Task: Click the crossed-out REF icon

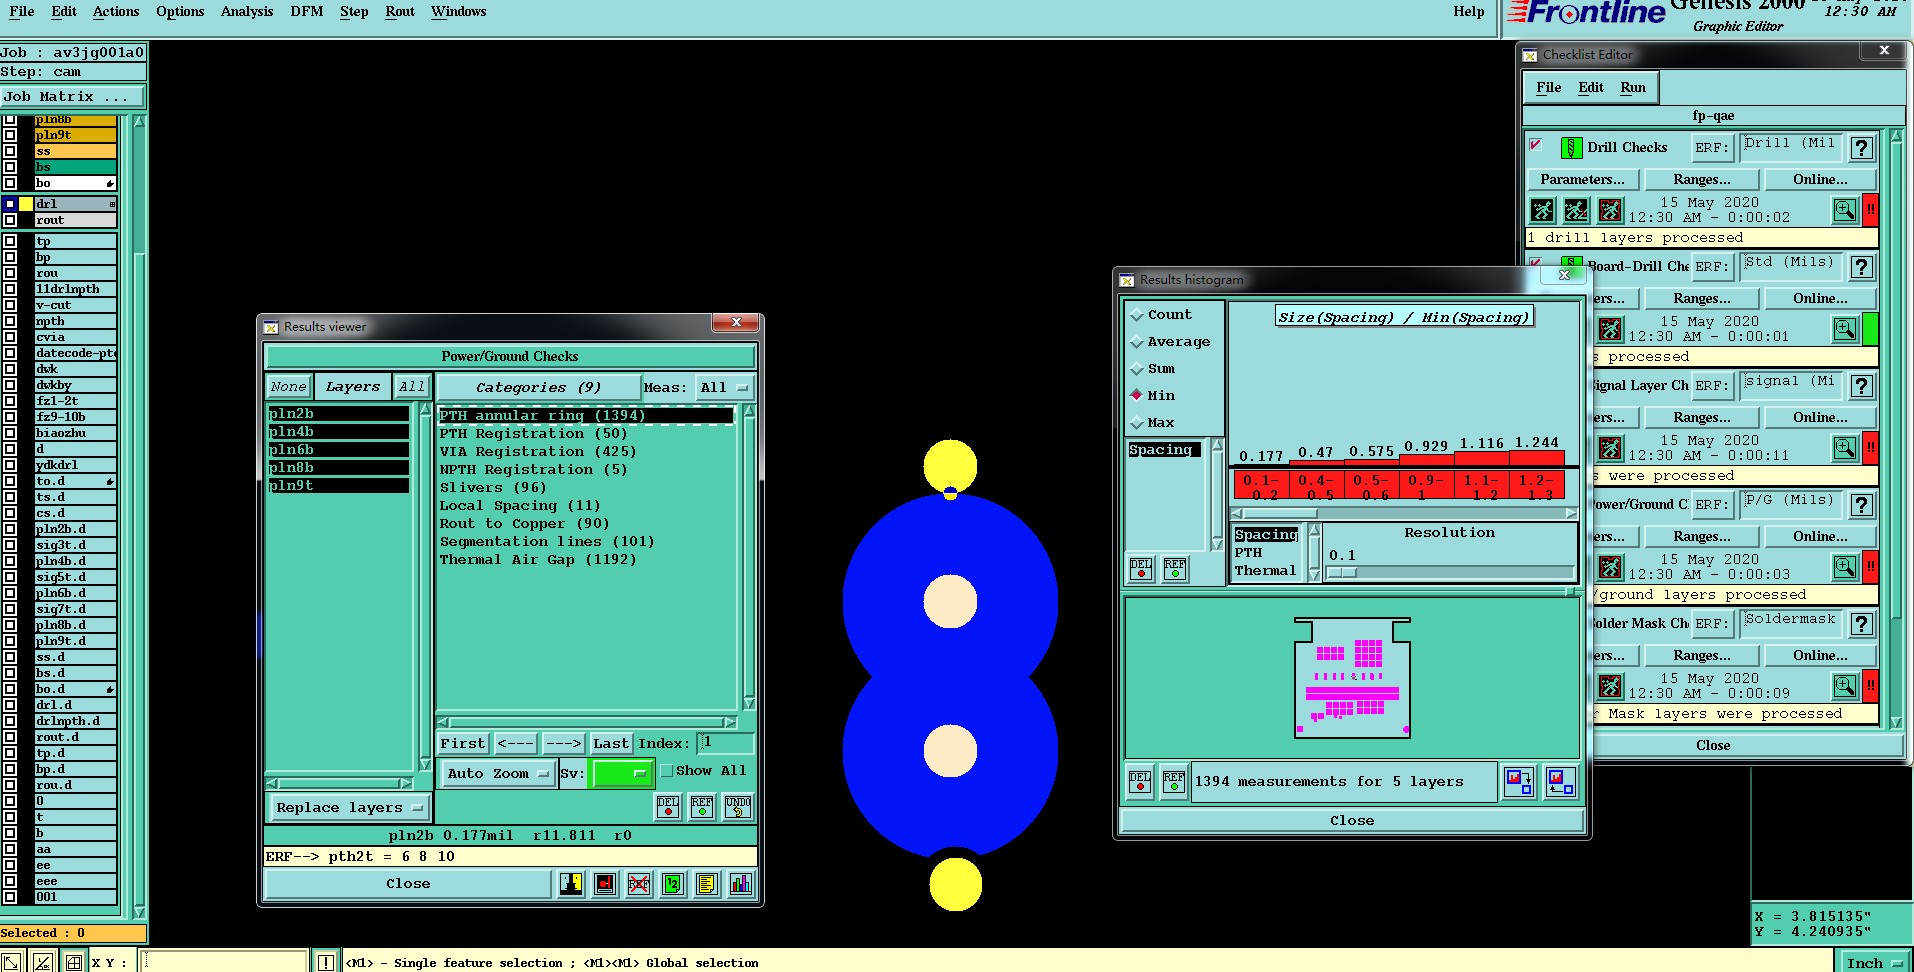Action: pos(639,884)
